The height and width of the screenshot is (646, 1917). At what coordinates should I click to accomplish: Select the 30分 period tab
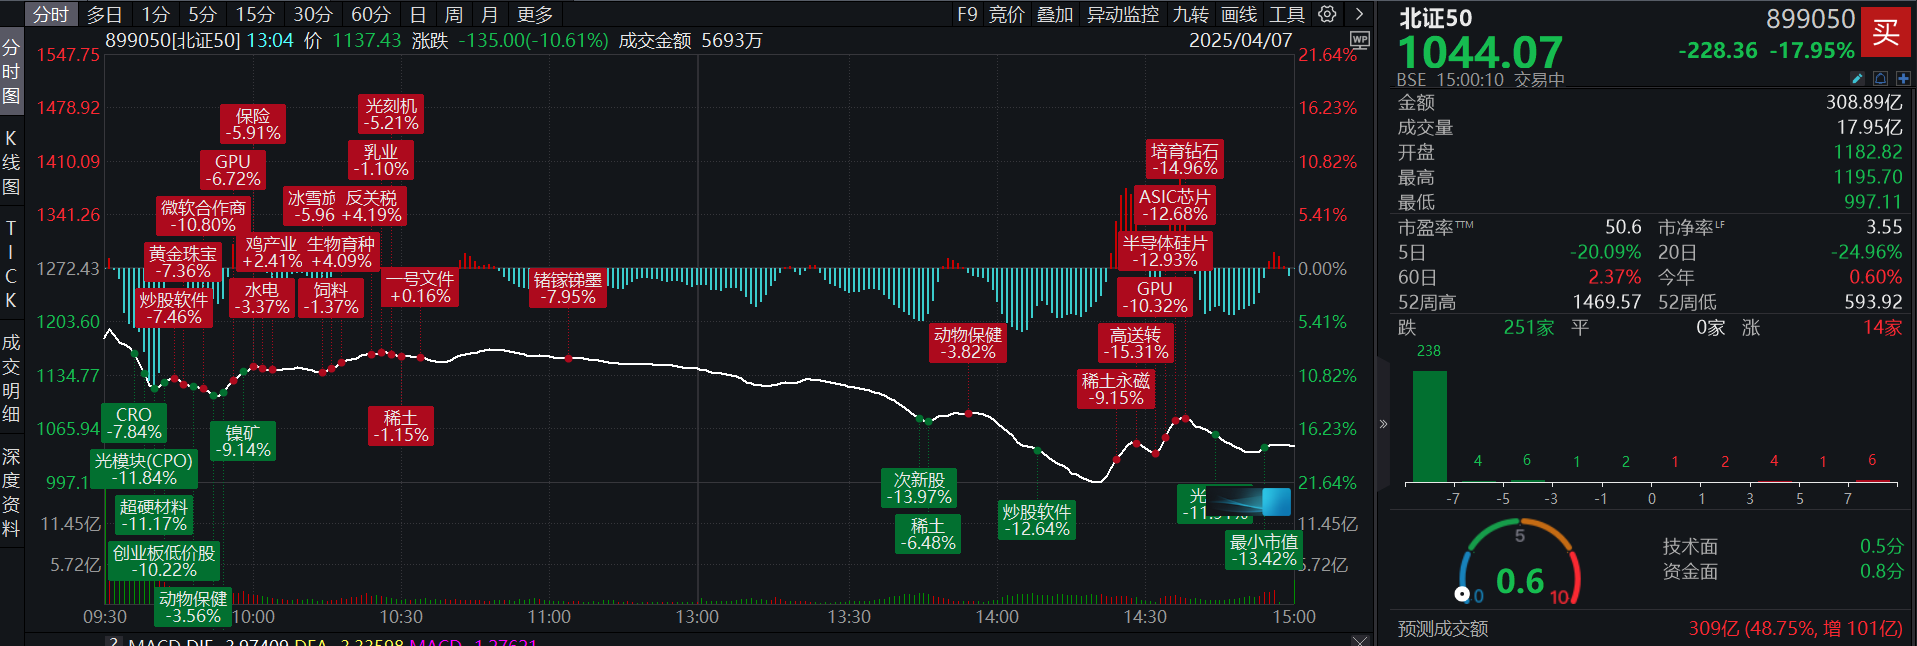coord(313,14)
